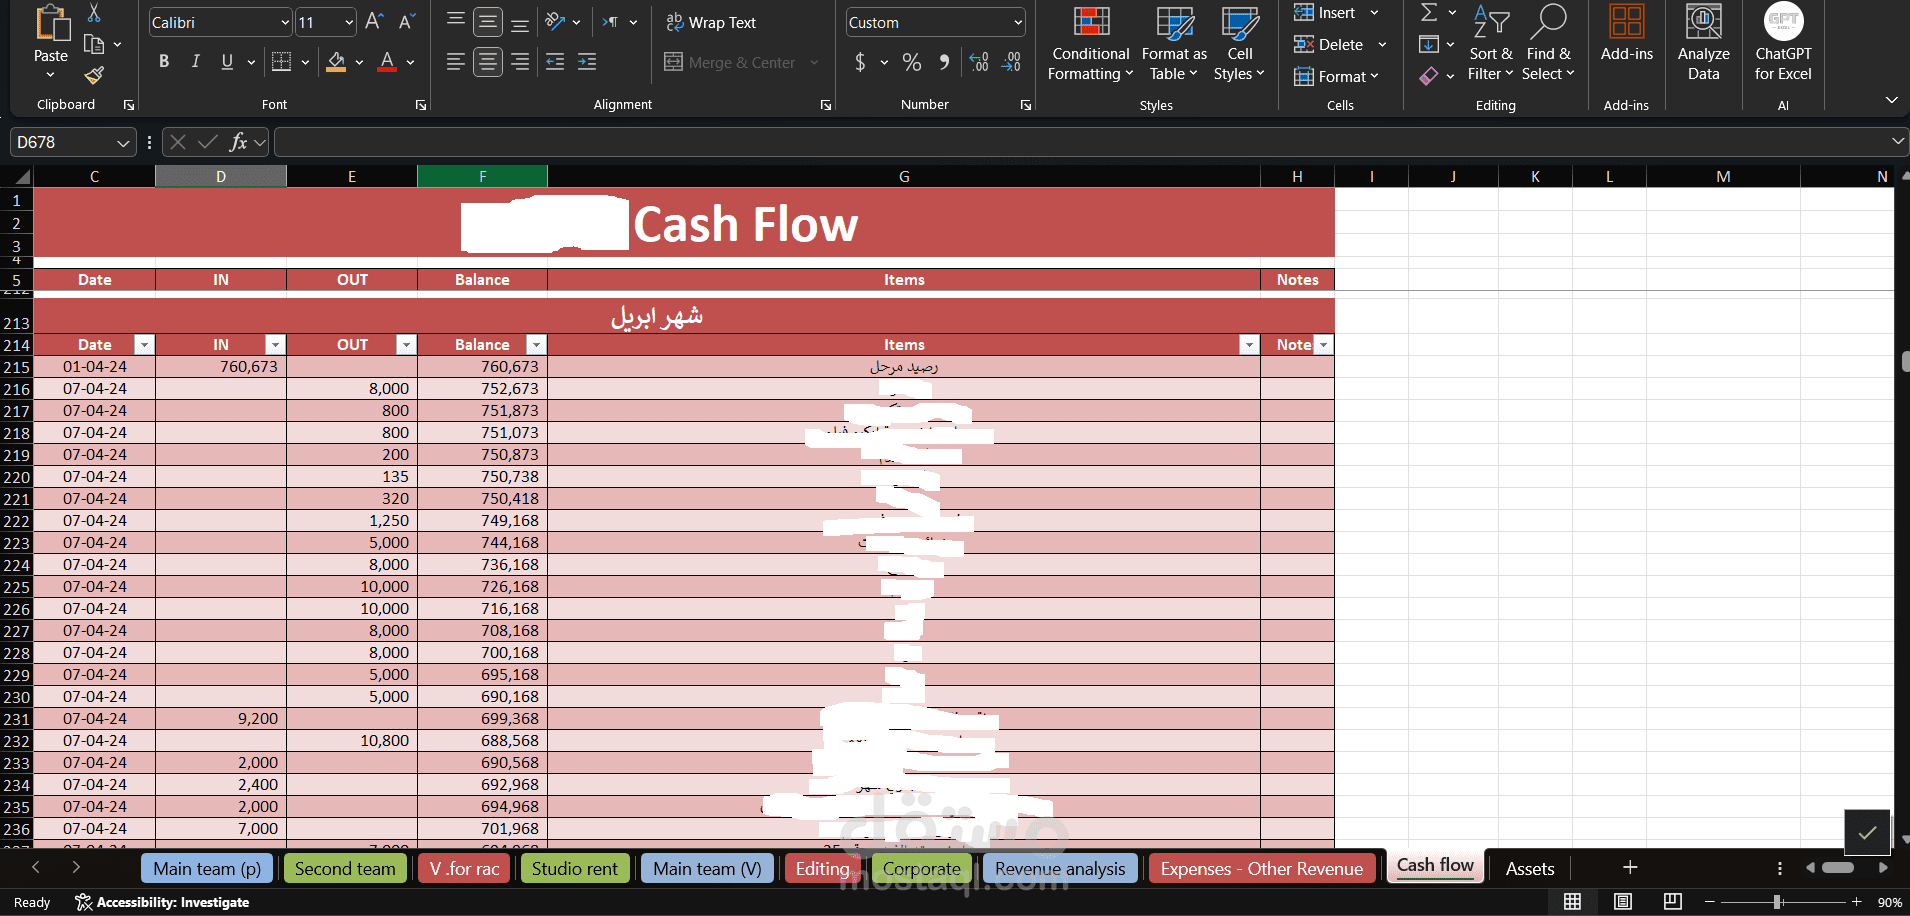Switch to the Revenue analysis sheet tab

(1060, 868)
